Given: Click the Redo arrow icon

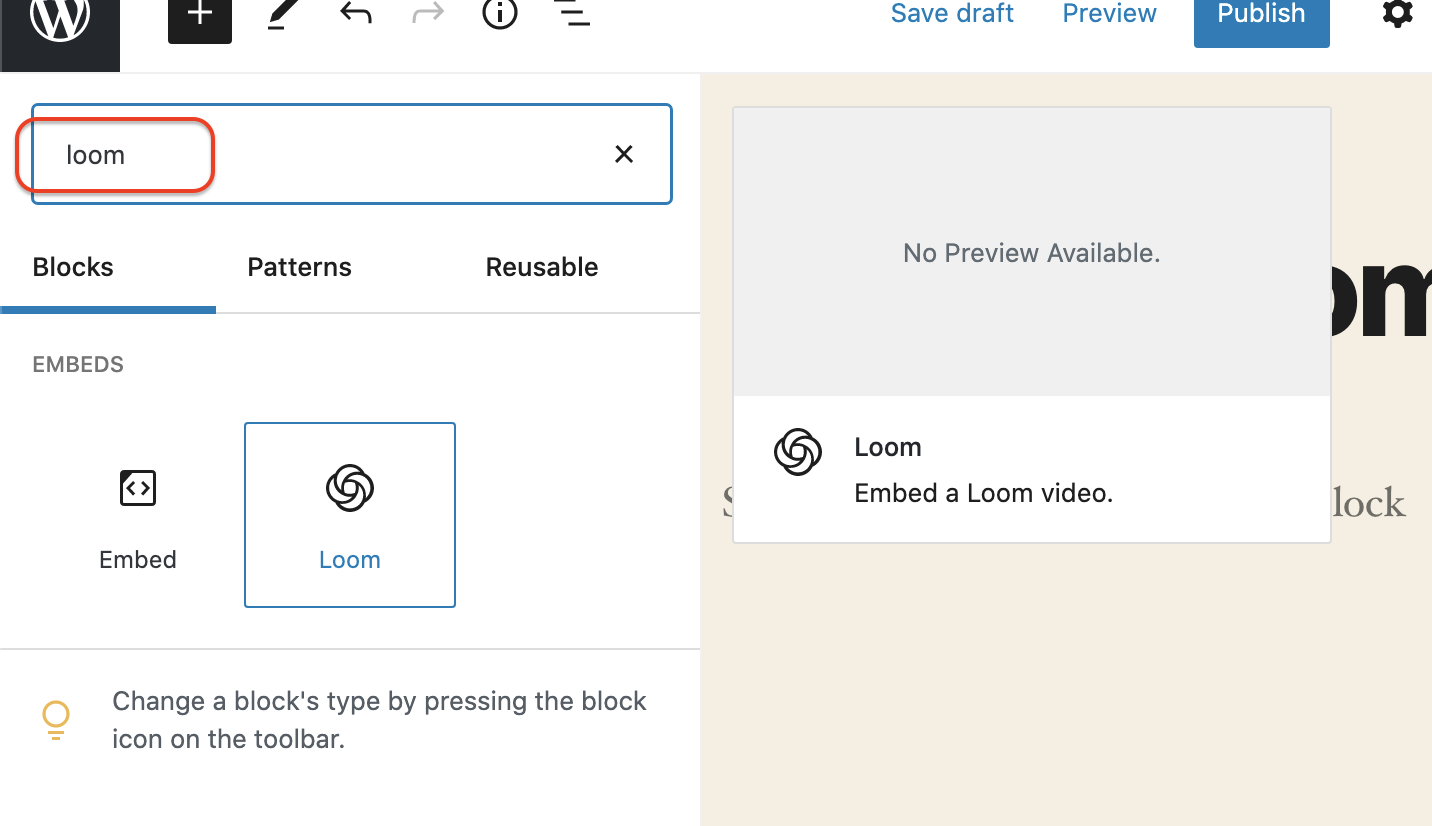Looking at the screenshot, I should point(428,14).
